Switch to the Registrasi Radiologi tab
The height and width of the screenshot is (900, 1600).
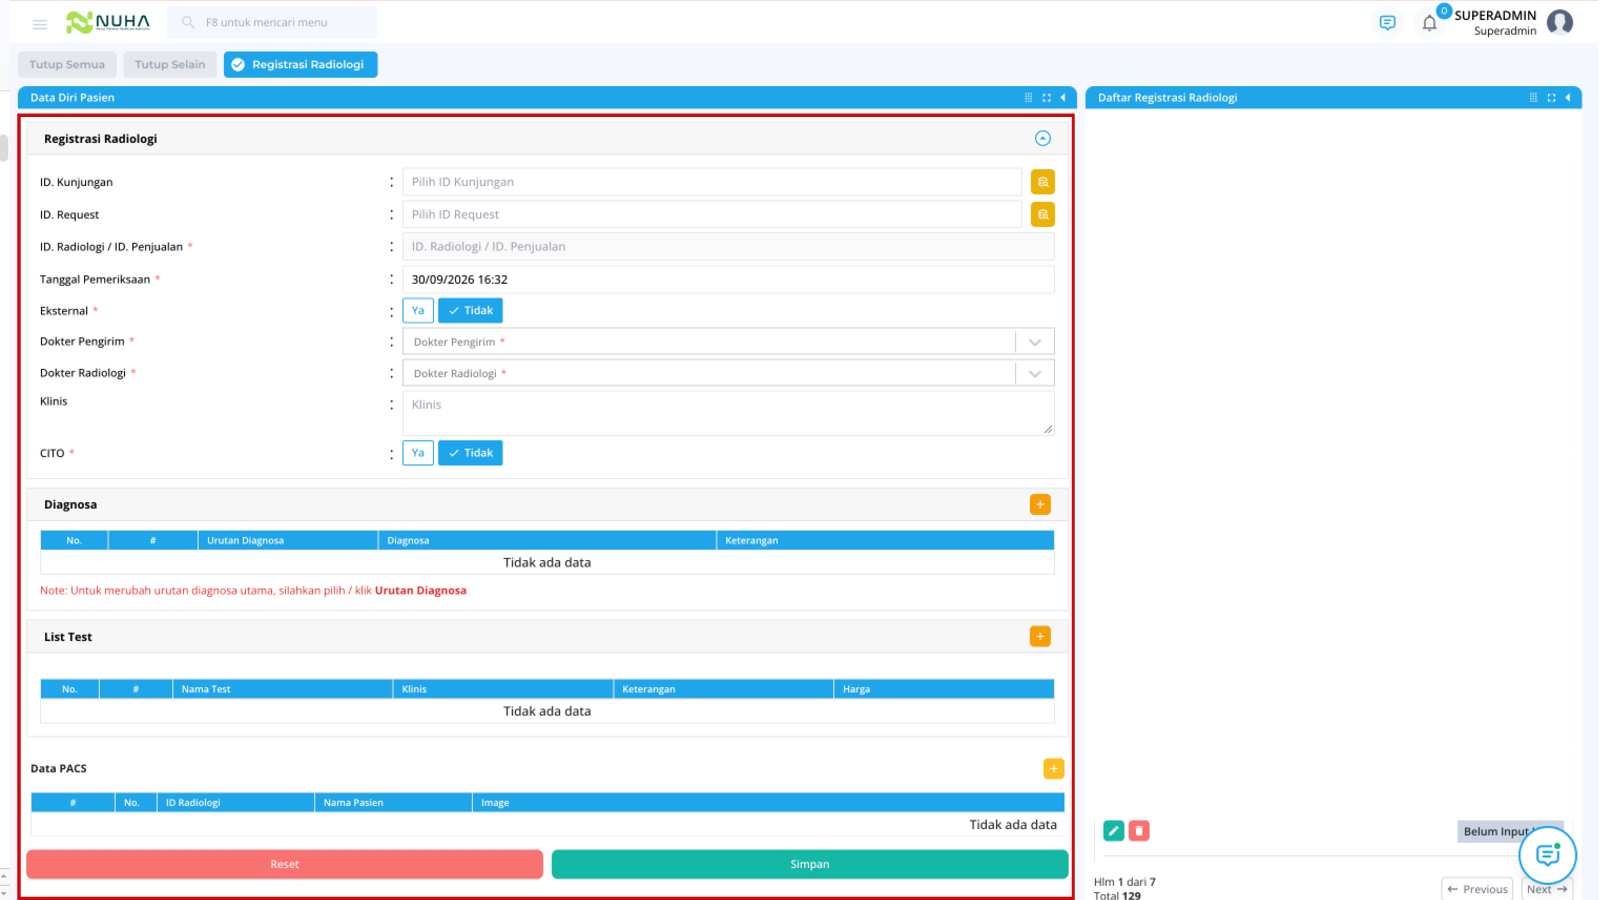pos(300,64)
